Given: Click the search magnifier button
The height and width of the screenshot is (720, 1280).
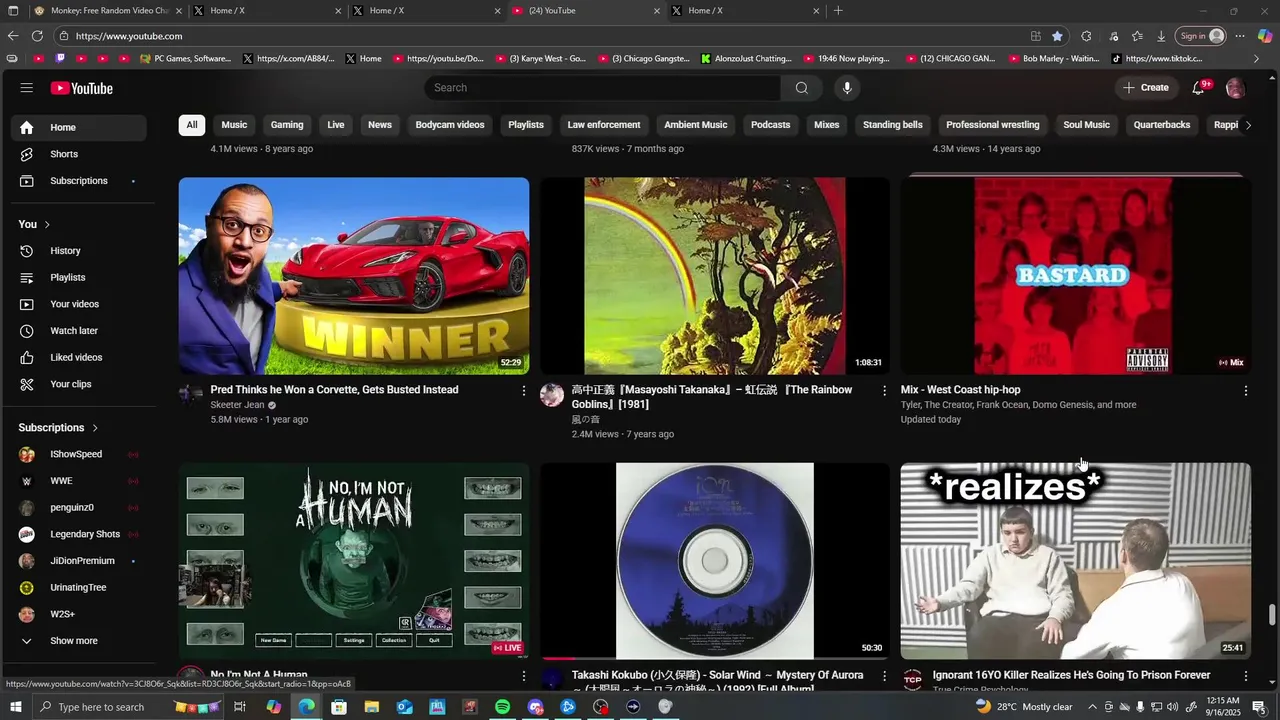Looking at the screenshot, I should click(x=801, y=88).
